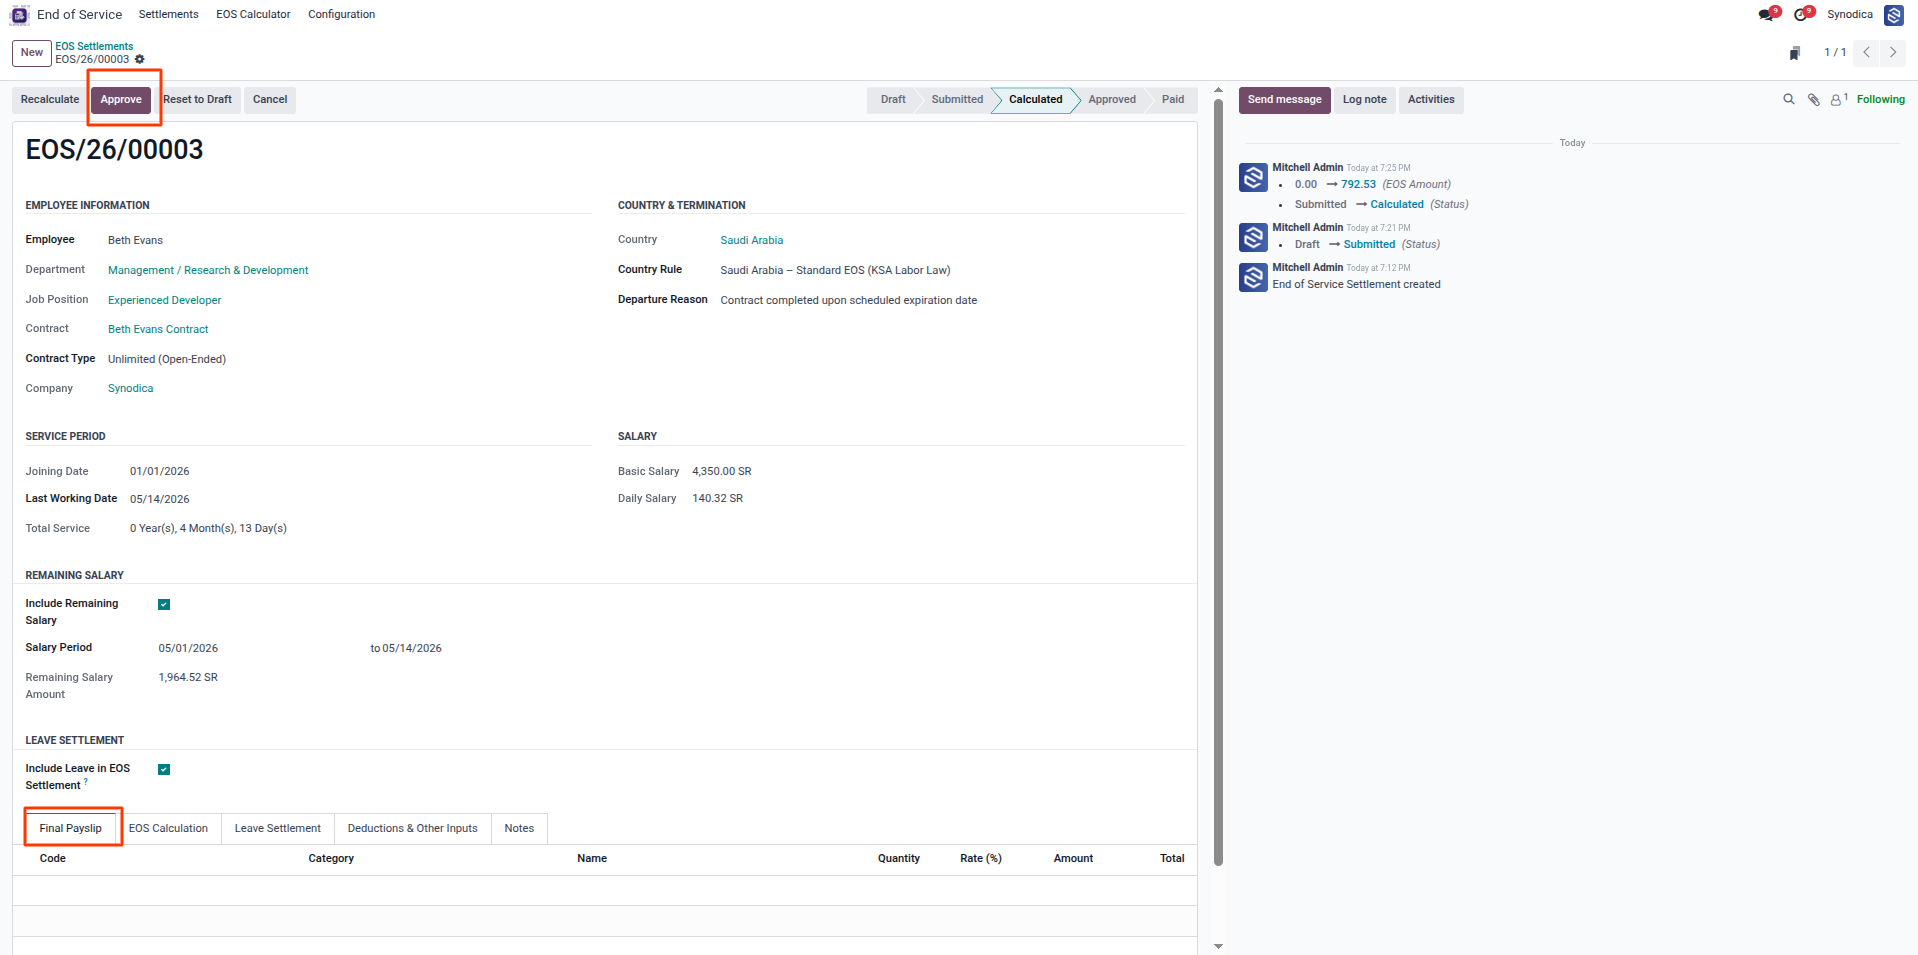Click Contract Type Unlimited (Open-Ended) field
Screen dimensions: 1918x955
pos(167,359)
